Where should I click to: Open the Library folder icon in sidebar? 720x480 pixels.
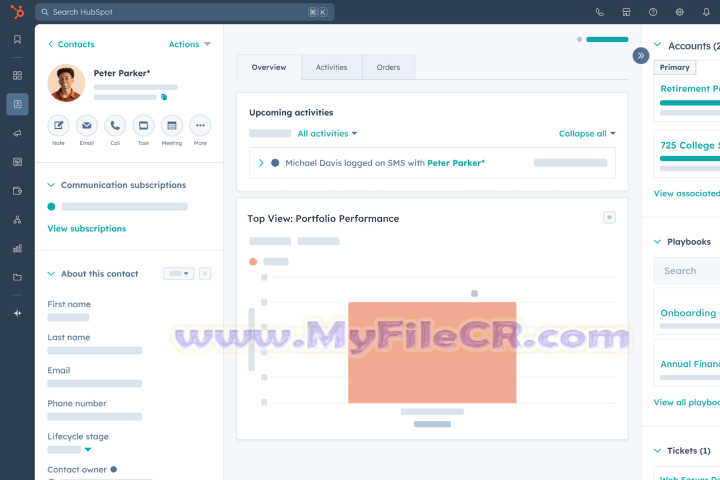[x=17, y=277]
